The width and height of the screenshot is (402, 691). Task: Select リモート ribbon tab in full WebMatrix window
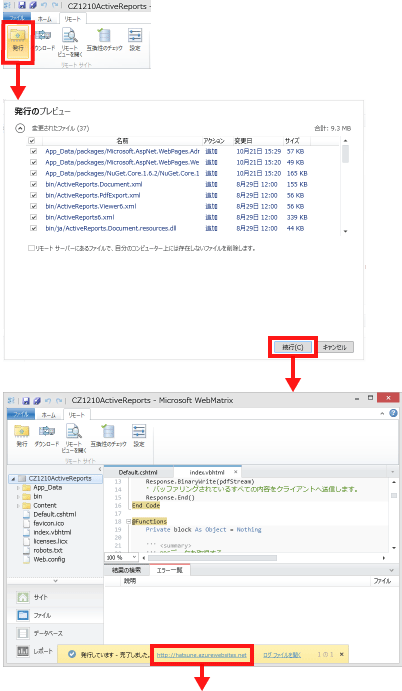click(x=76, y=415)
